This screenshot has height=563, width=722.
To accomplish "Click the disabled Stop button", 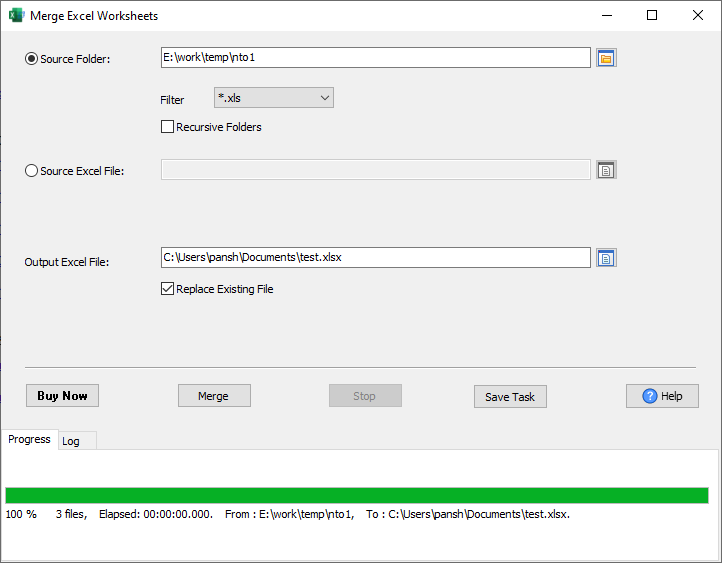I will point(365,395).
